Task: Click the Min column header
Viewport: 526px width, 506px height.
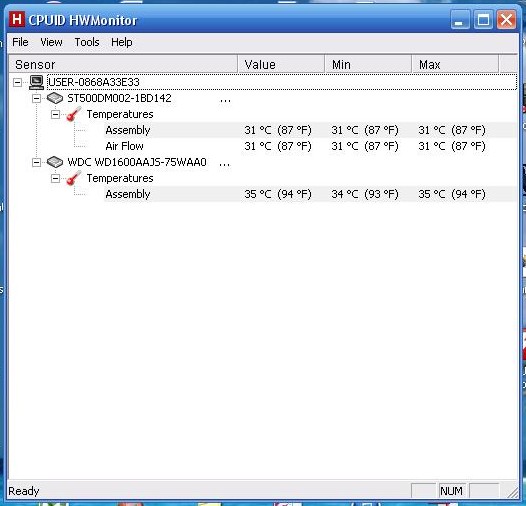Action: click(x=368, y=64)
